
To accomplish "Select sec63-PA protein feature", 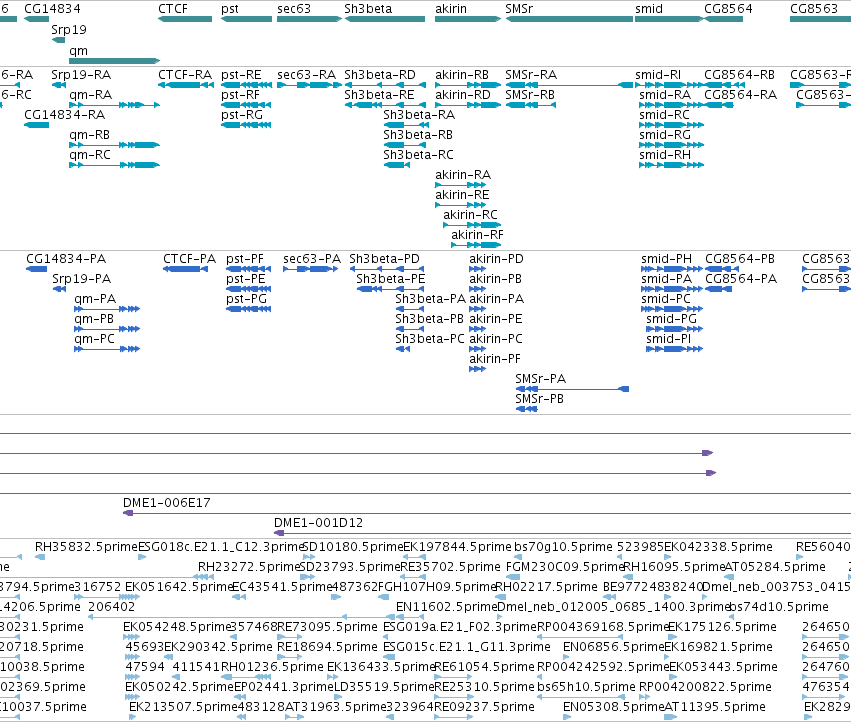I will tap(310, 269).
